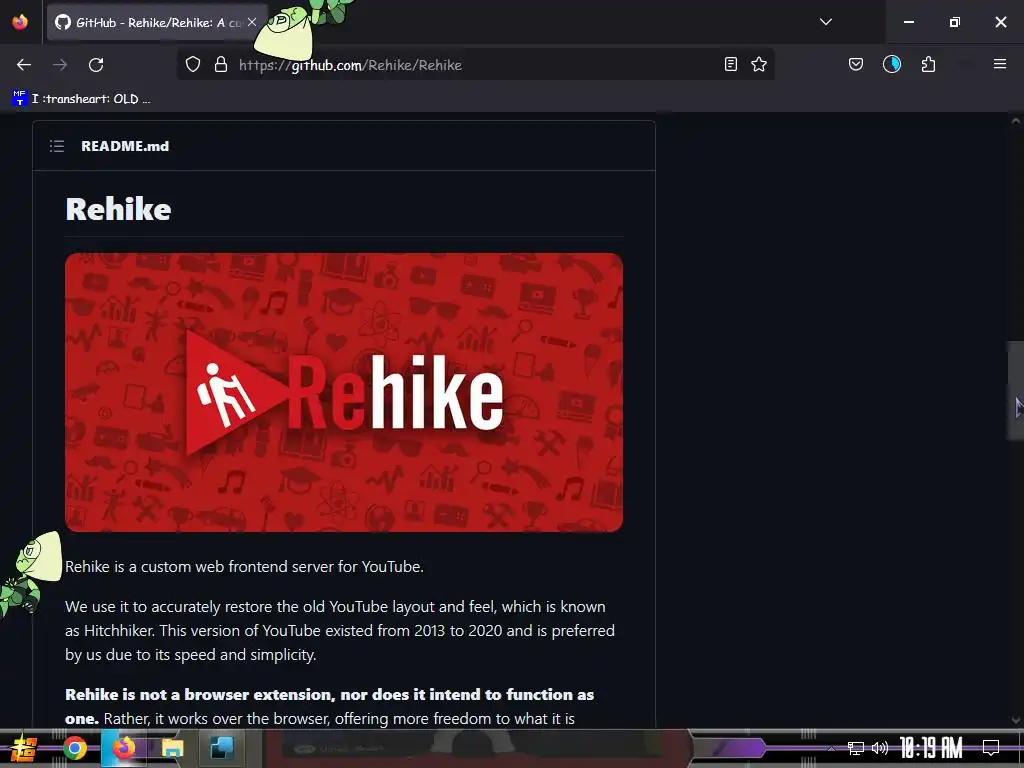Click the page vertical scrollbar thumb

pos(1016,391)
